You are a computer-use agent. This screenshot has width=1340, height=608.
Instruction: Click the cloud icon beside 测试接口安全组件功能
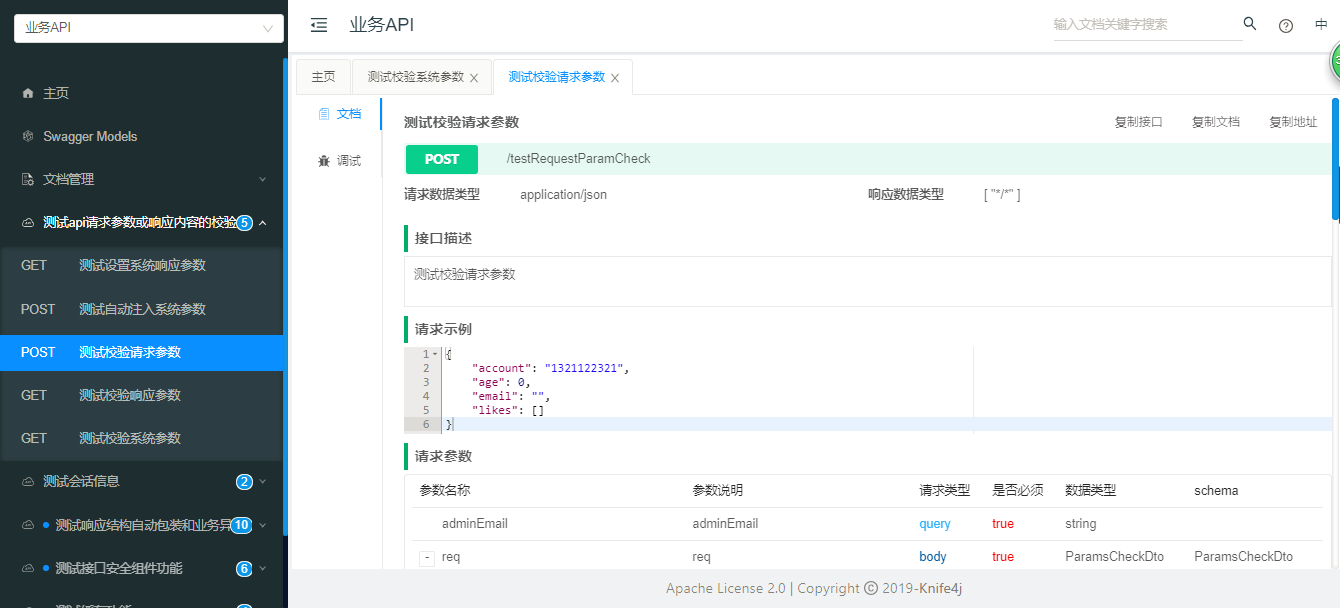point(28,568)
